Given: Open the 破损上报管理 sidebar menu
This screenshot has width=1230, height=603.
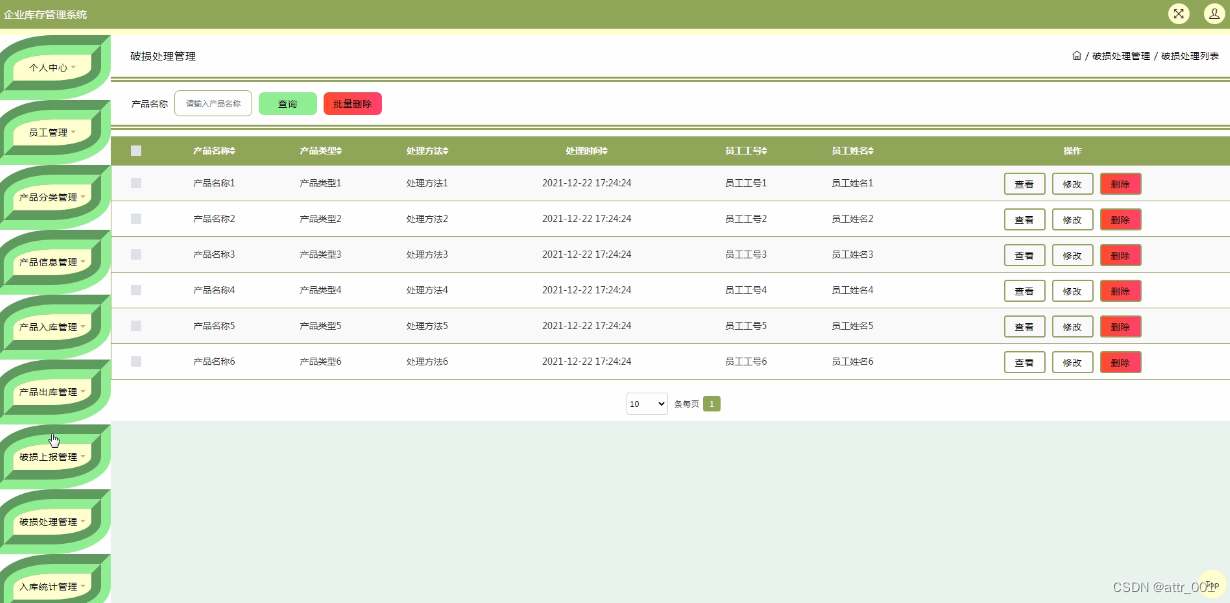Looking at the screenshot, I should pyautogui.click(x=54, y=457).
